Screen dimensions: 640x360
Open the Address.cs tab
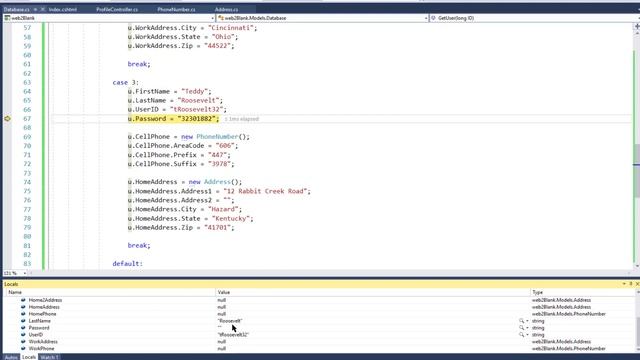click(227, 9)
